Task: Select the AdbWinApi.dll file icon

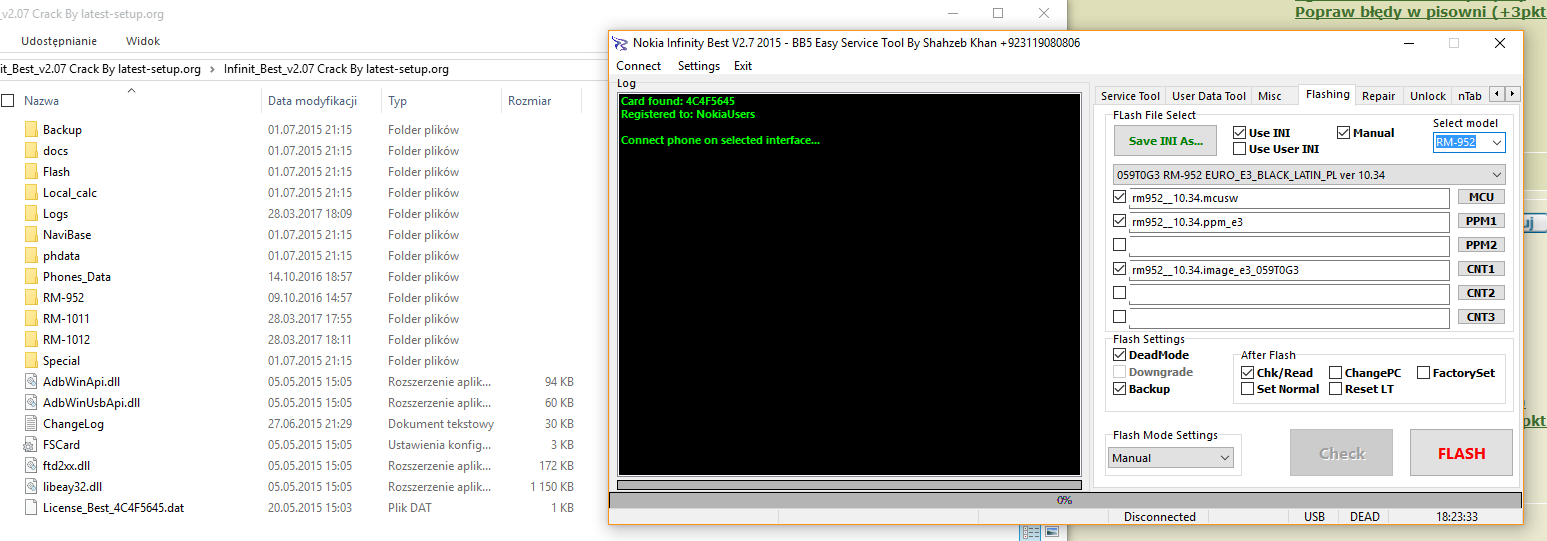Action: point(31,381)
